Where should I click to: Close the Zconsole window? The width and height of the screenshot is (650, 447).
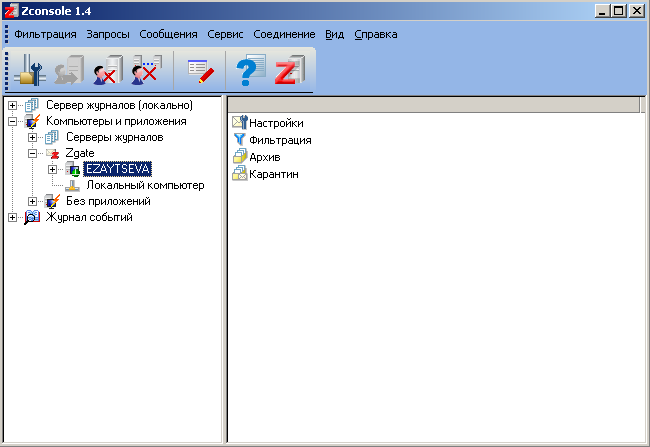(636, 11)
